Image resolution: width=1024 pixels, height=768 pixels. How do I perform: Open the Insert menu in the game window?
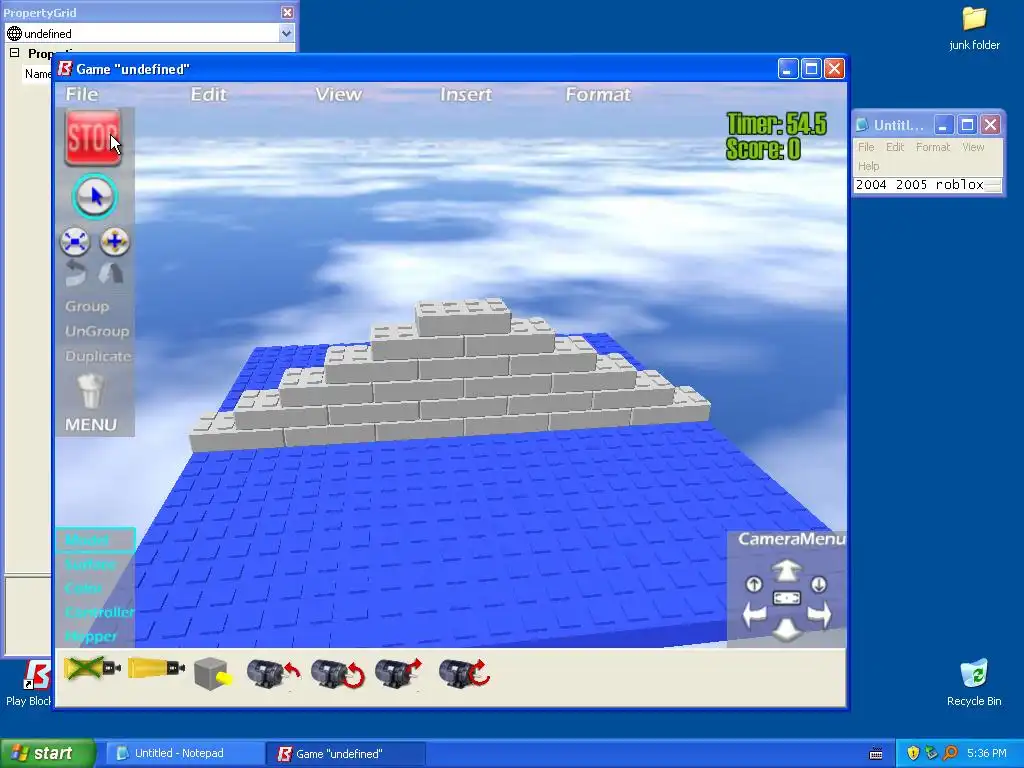(x=466, y=94)
